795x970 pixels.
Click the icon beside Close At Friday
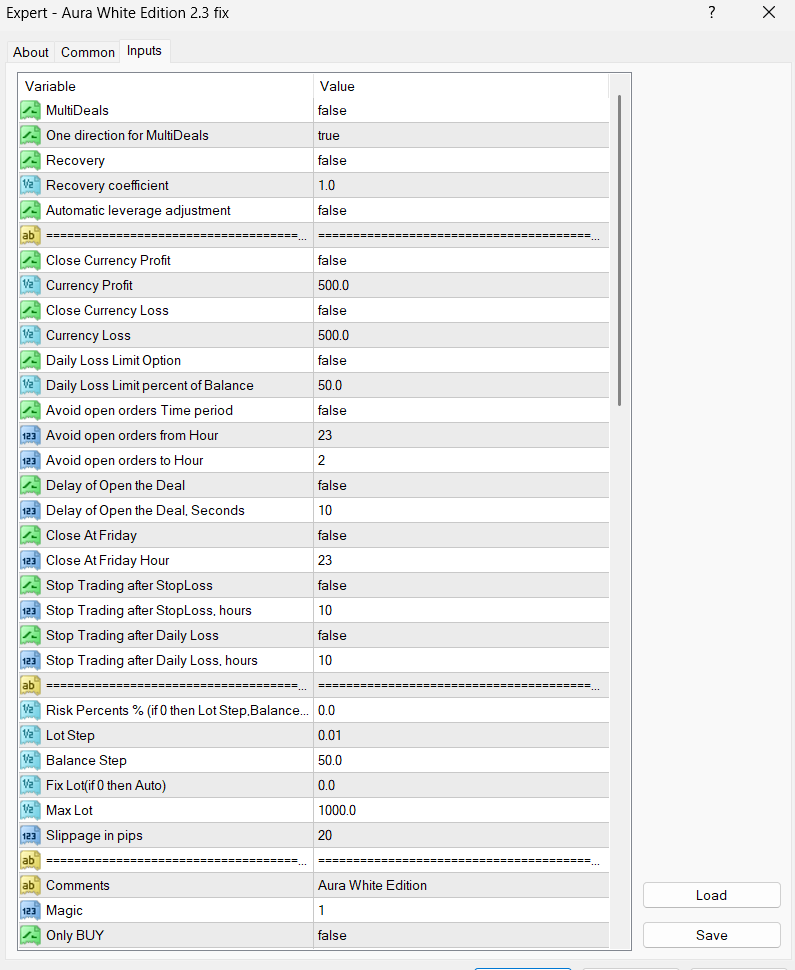pos(30,535)
